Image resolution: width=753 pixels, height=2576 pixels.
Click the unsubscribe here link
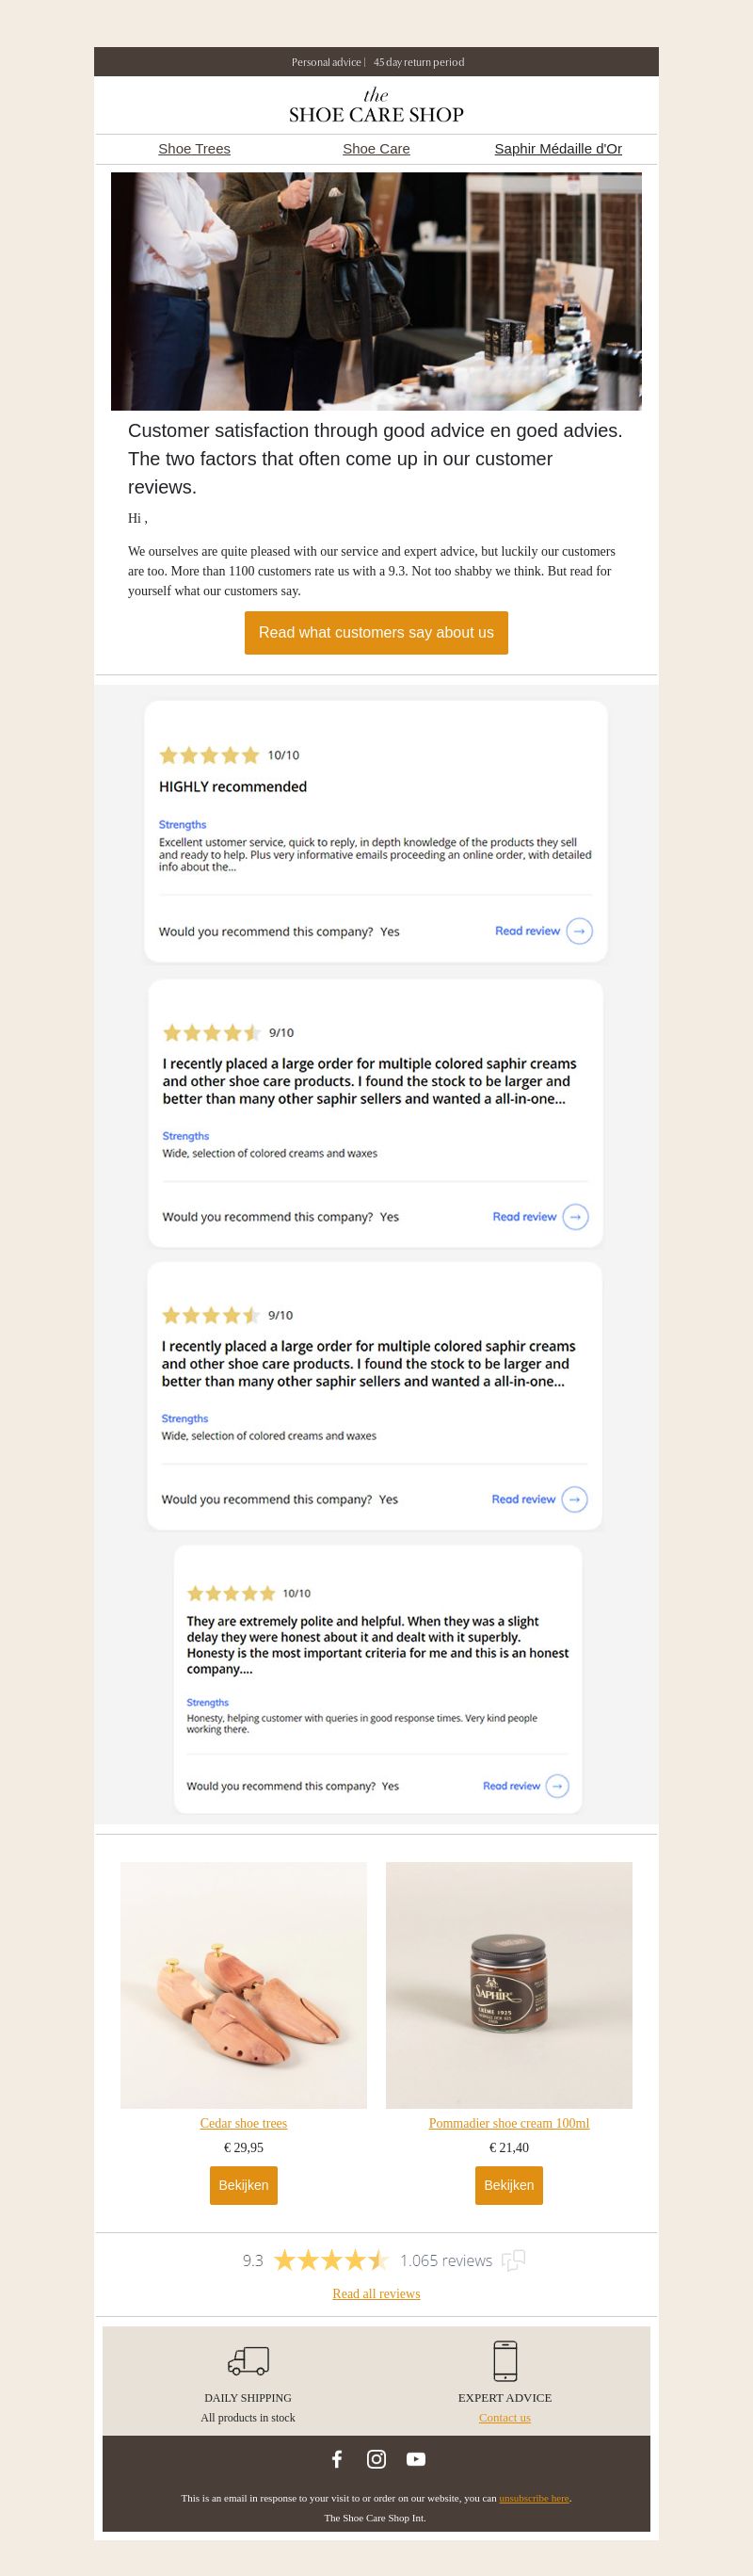[x=534, y=2497]
